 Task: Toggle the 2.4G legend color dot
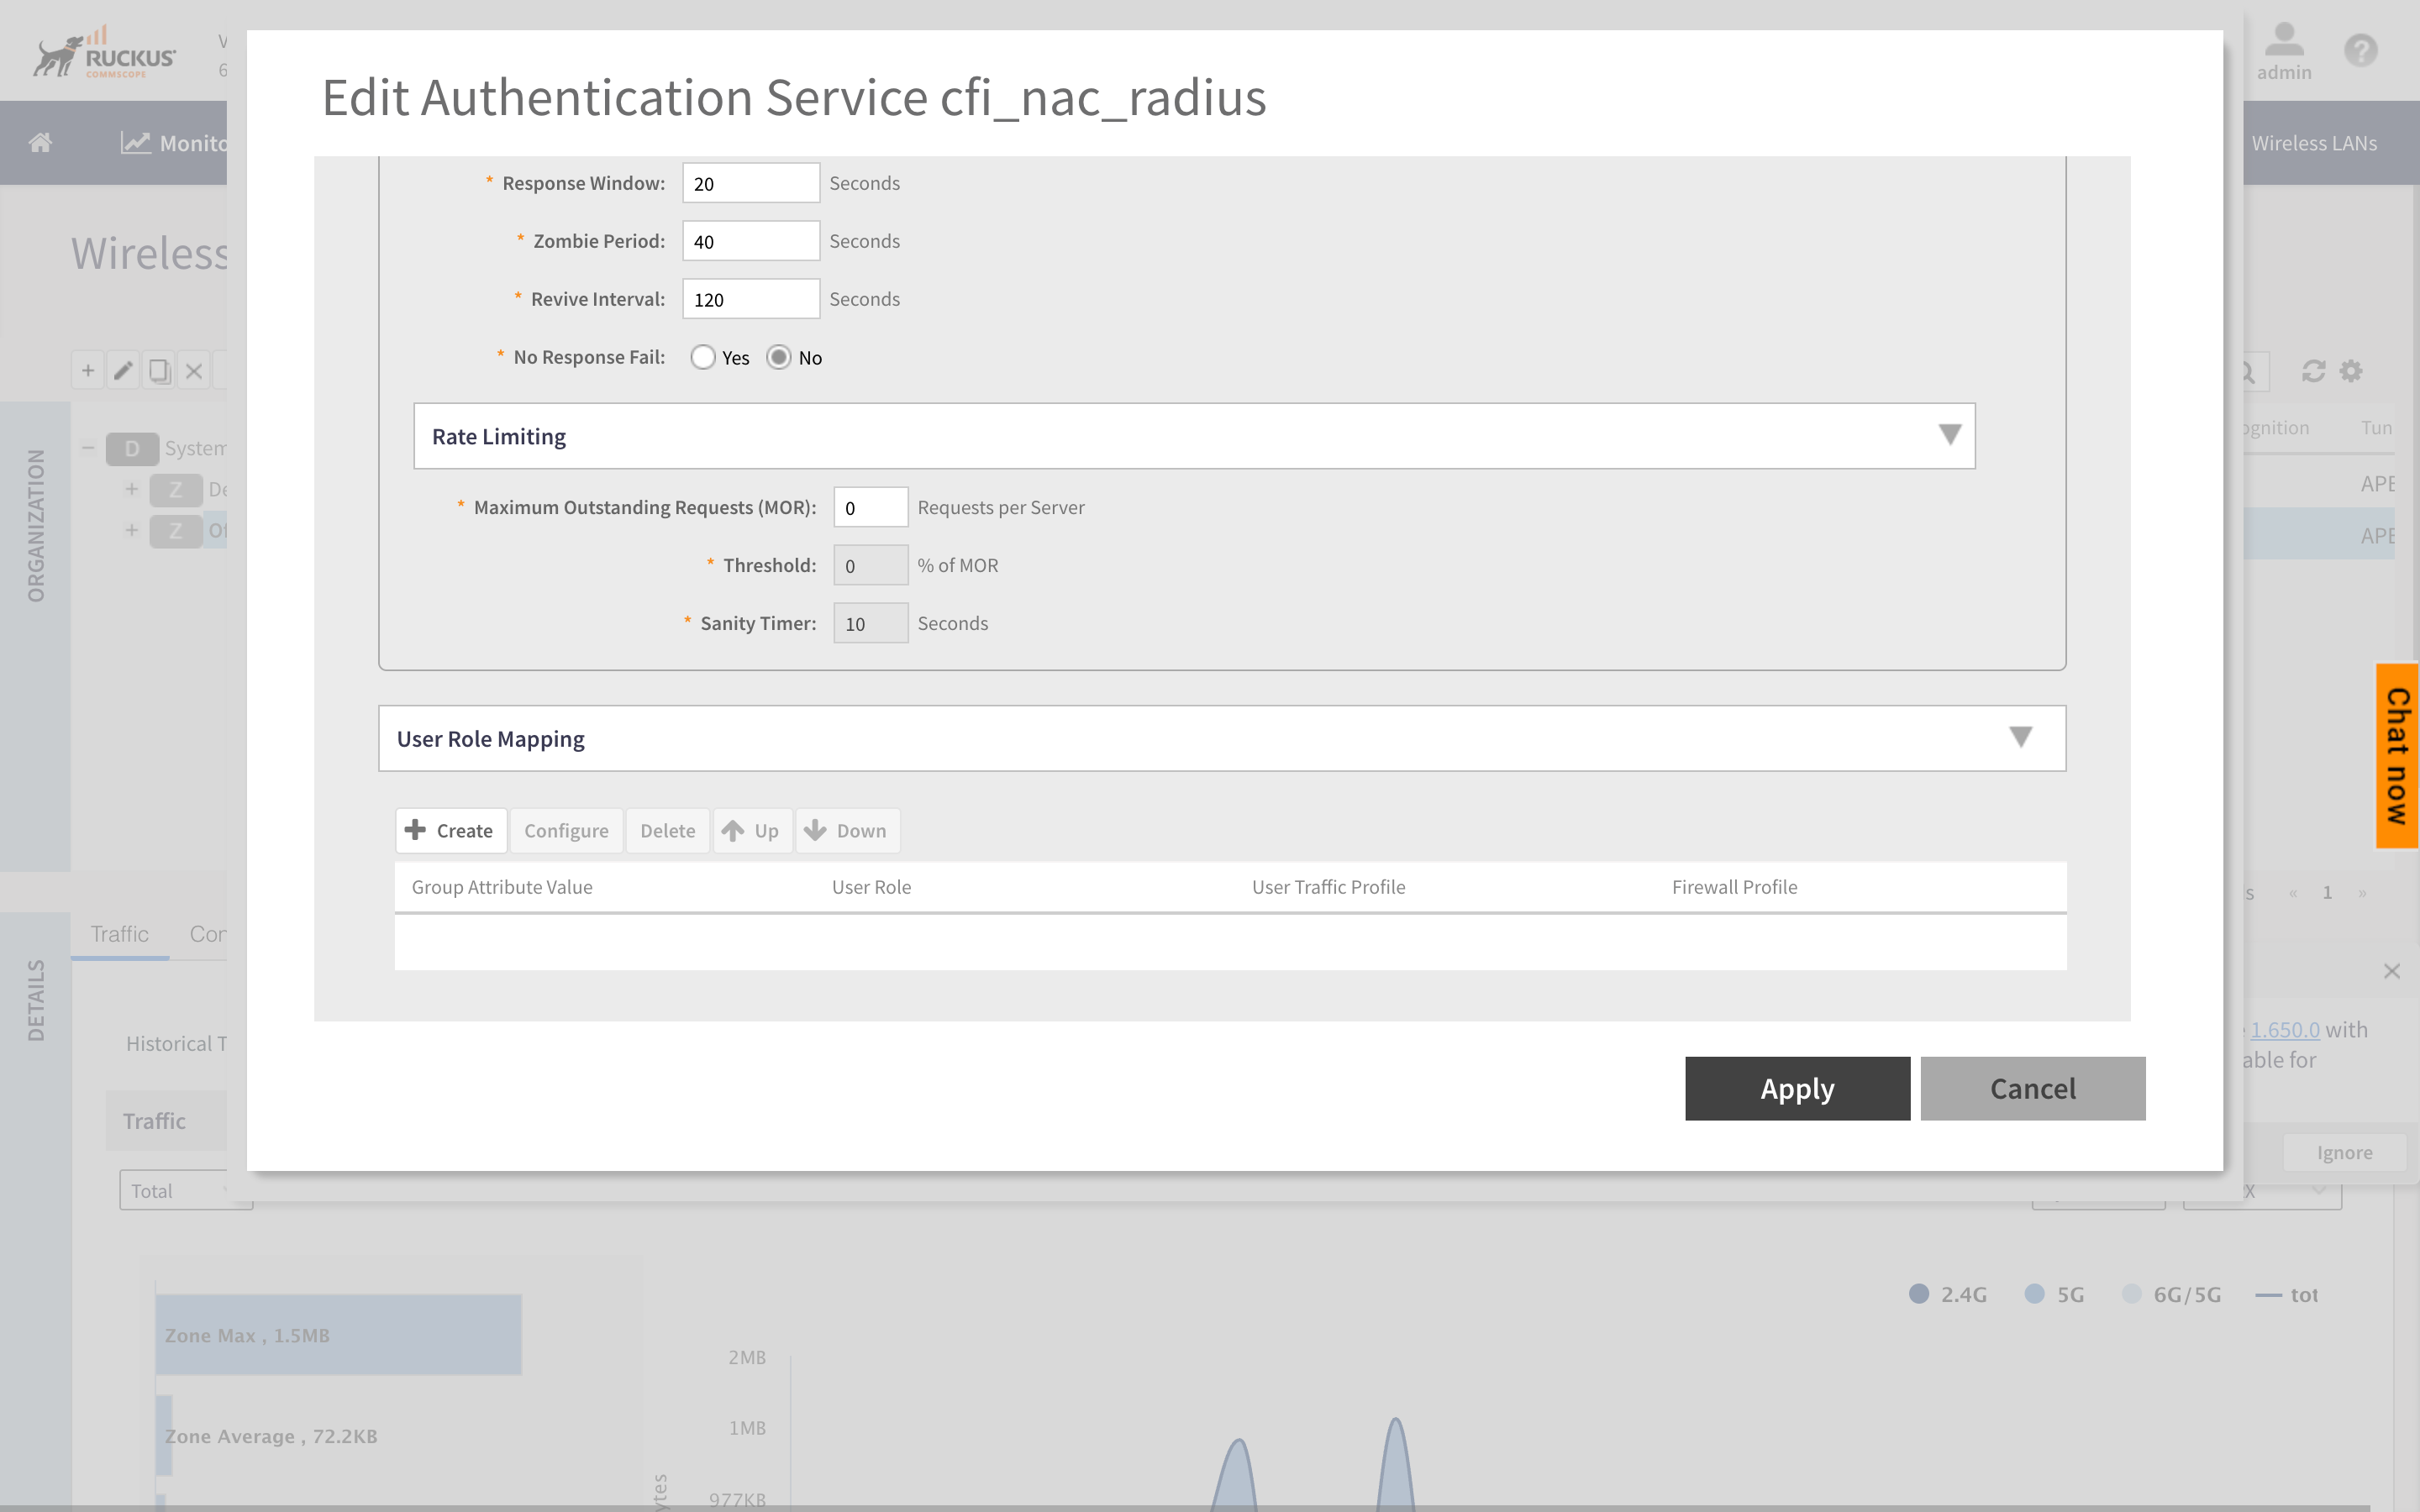tap(1918, 1294)
